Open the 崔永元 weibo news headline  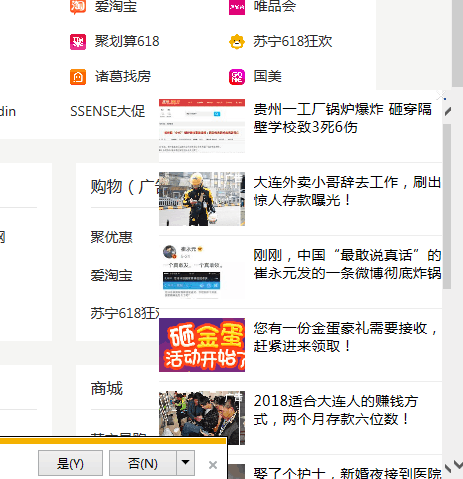(x=347, y=264)
